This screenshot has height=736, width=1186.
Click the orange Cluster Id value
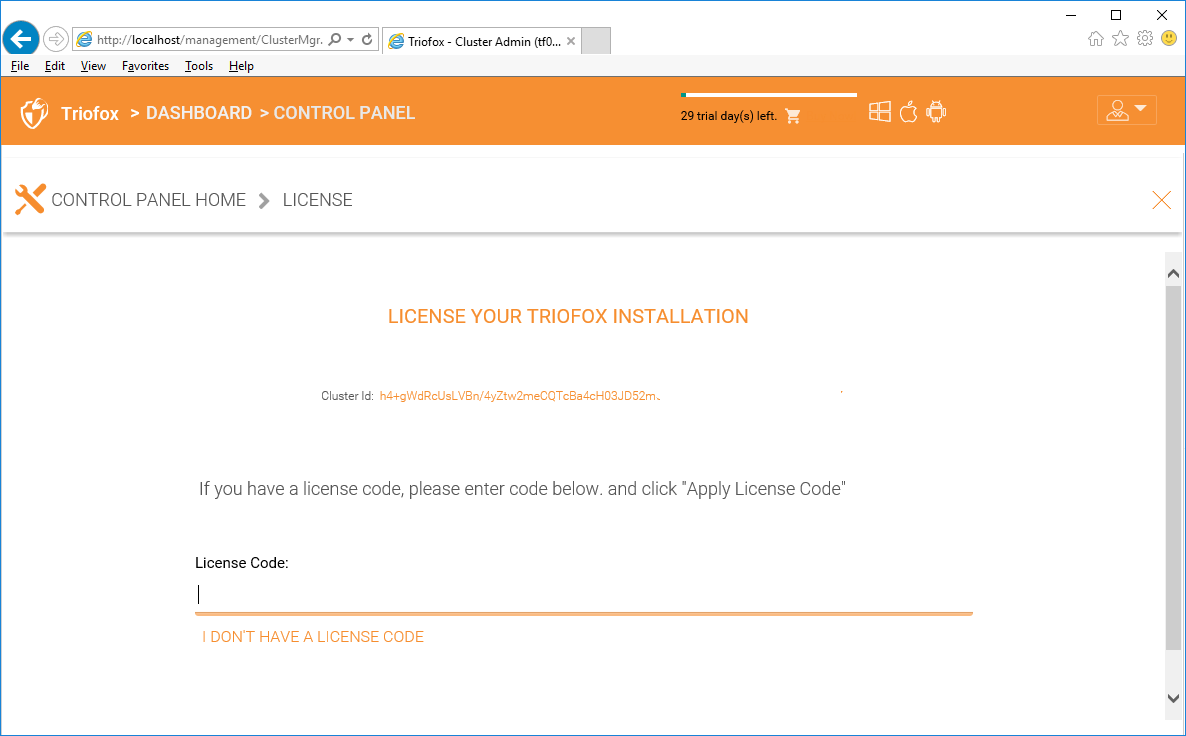pos(520,396)
